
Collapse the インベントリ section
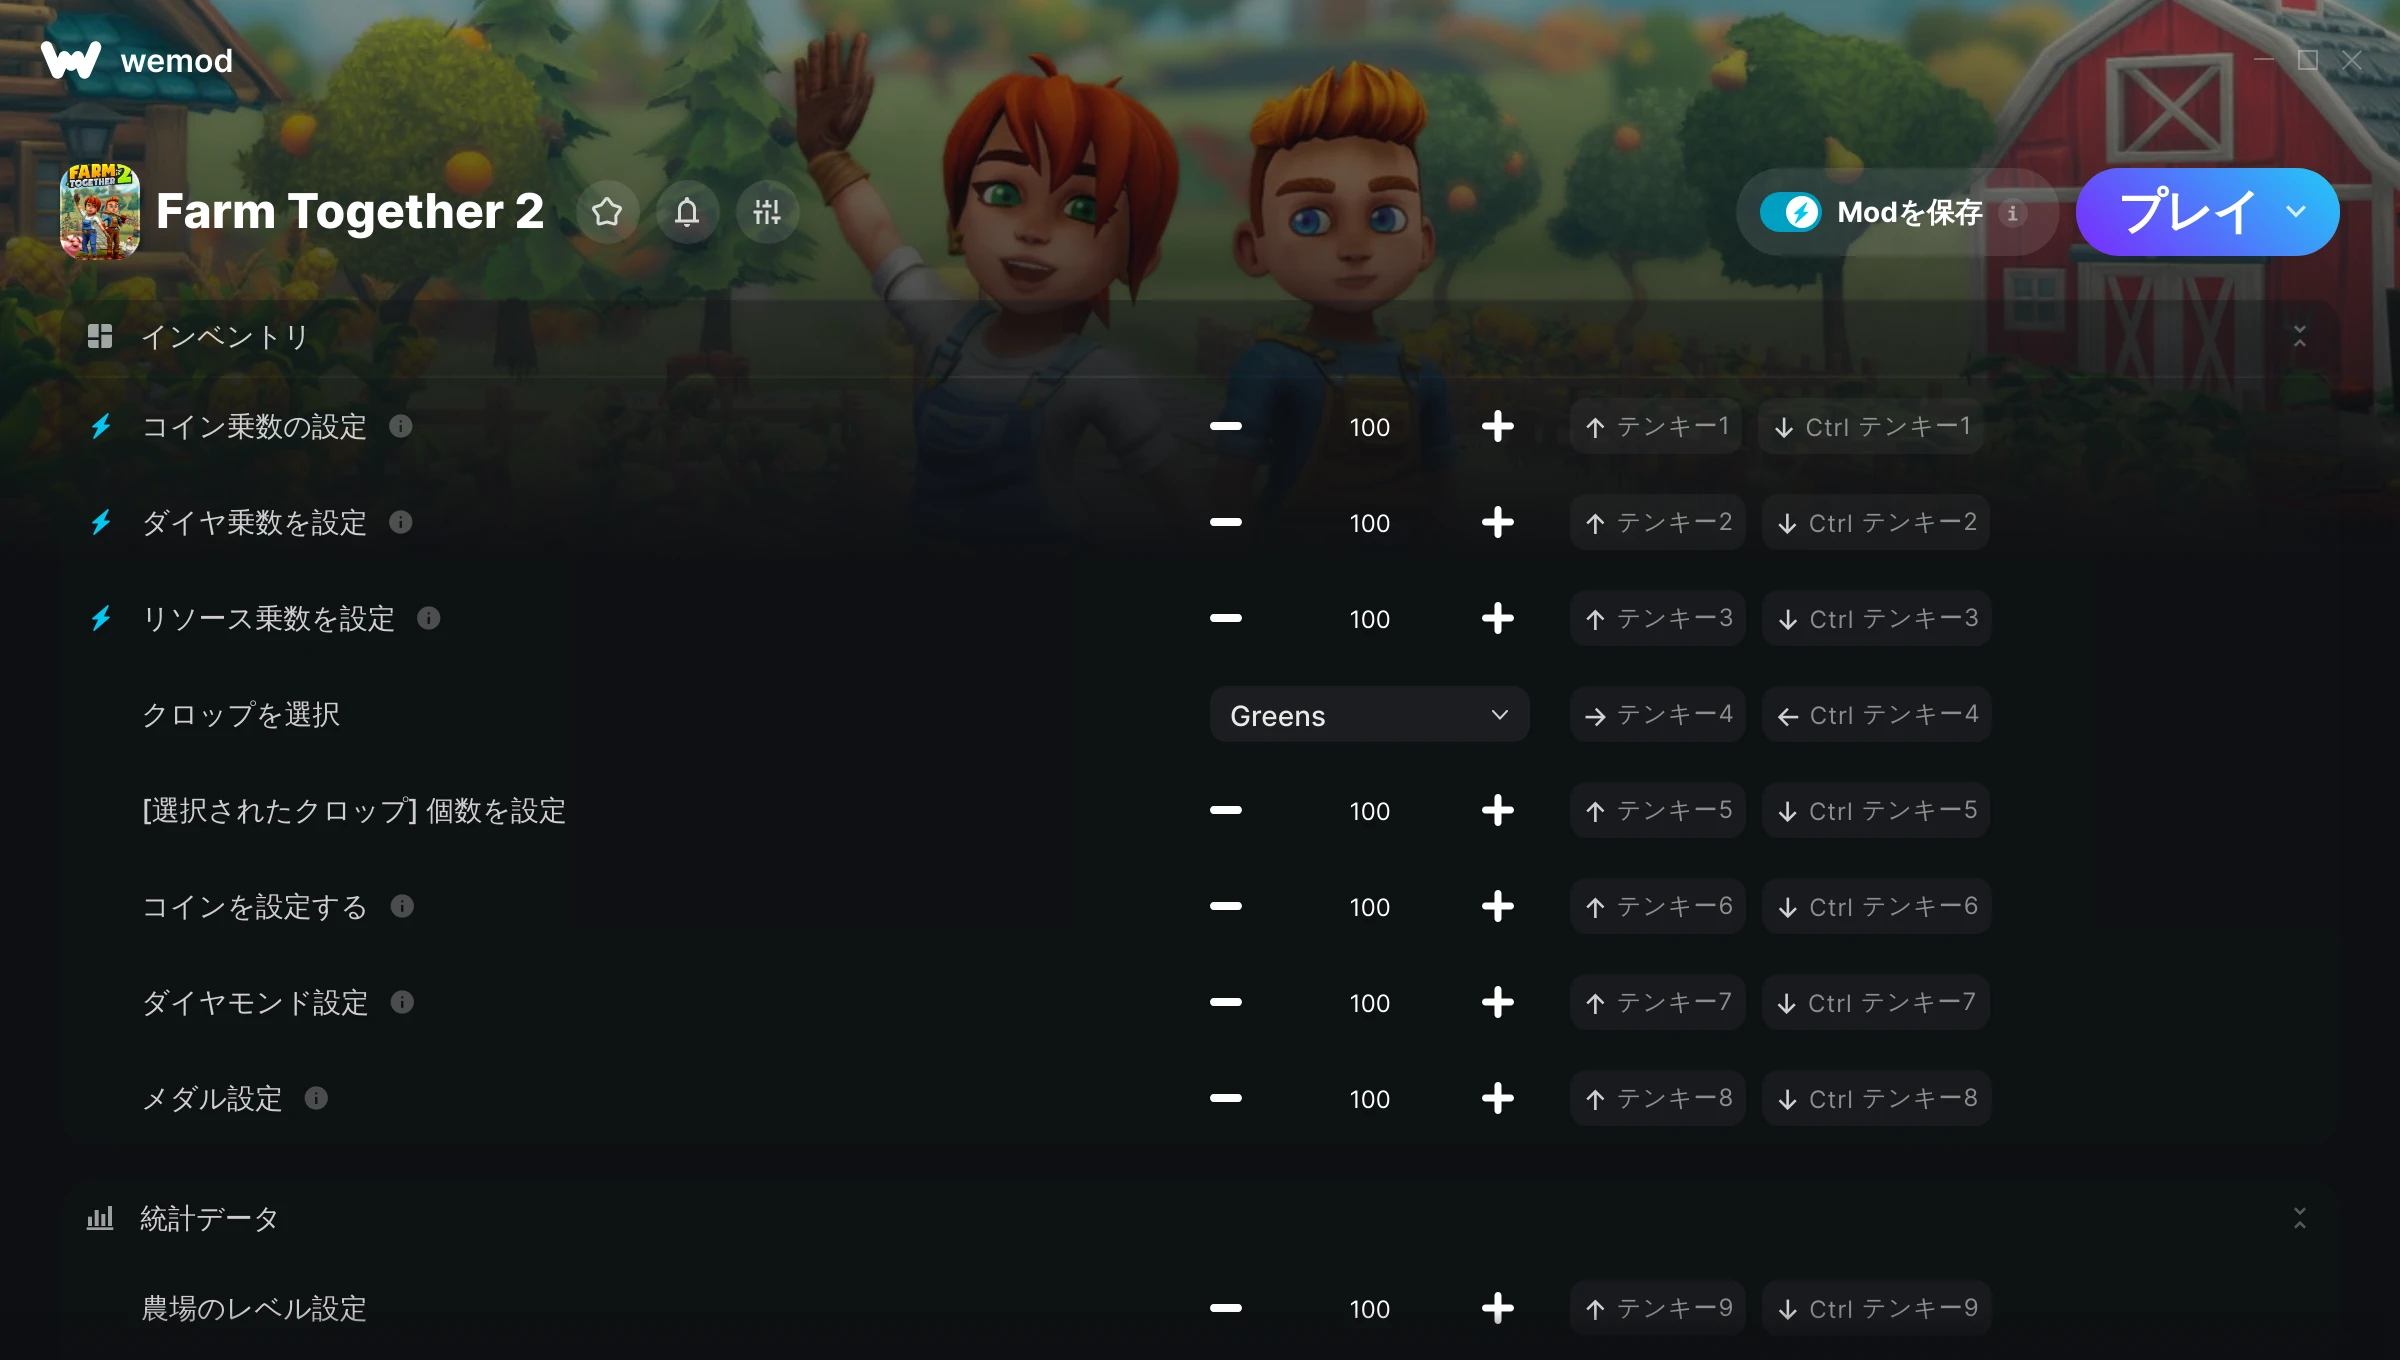(2299, 336)
